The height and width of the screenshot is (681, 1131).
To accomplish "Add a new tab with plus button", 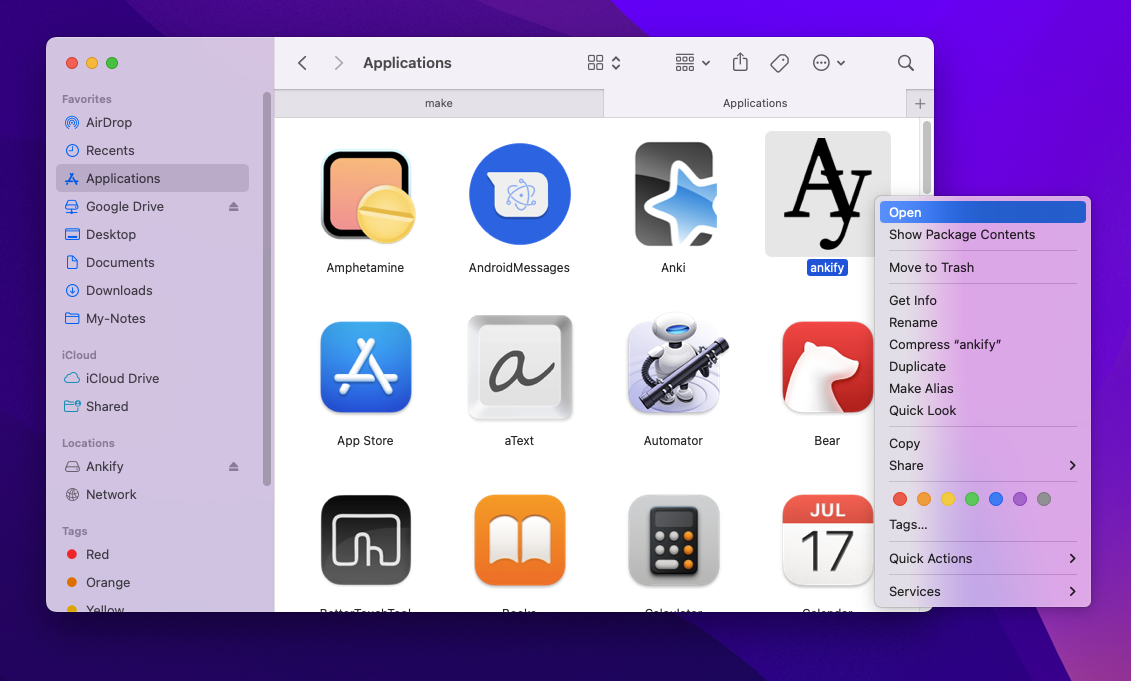I will click(x=920, y=103).
